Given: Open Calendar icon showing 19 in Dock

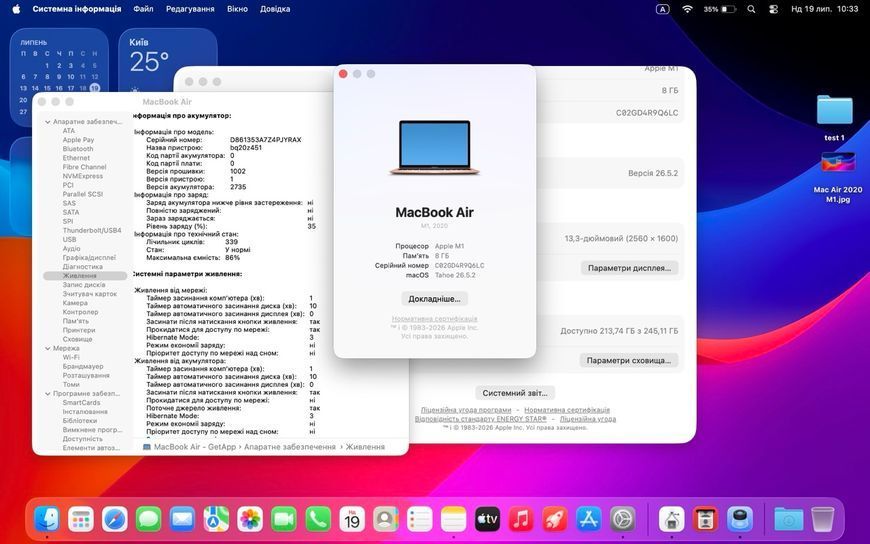Looking at the screenshot, I should tap(352, 520).
